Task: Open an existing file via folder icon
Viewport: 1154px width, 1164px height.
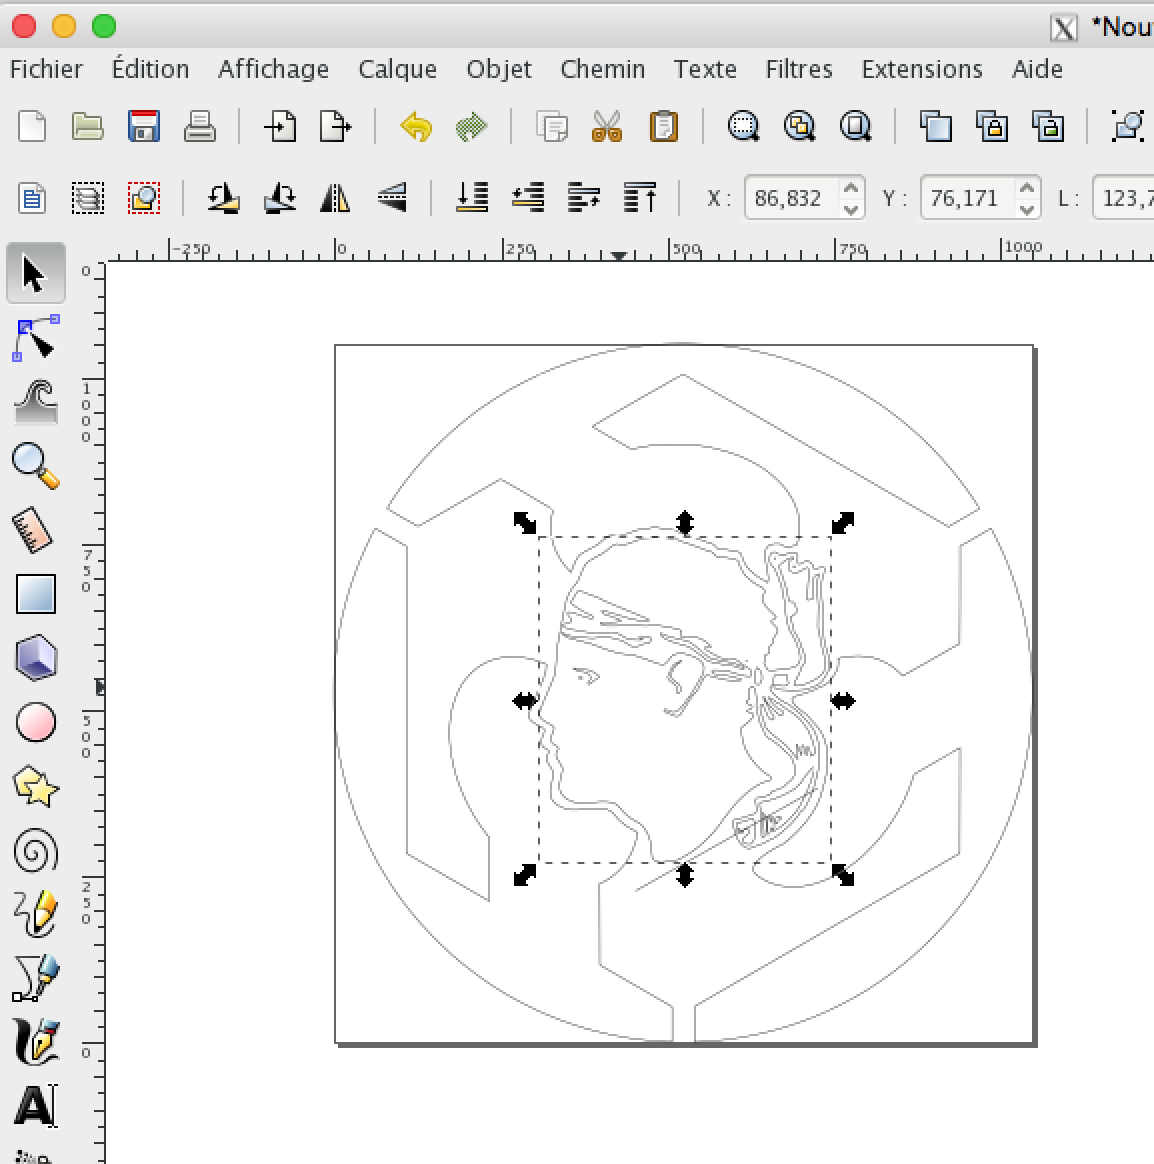Action: 88,126
